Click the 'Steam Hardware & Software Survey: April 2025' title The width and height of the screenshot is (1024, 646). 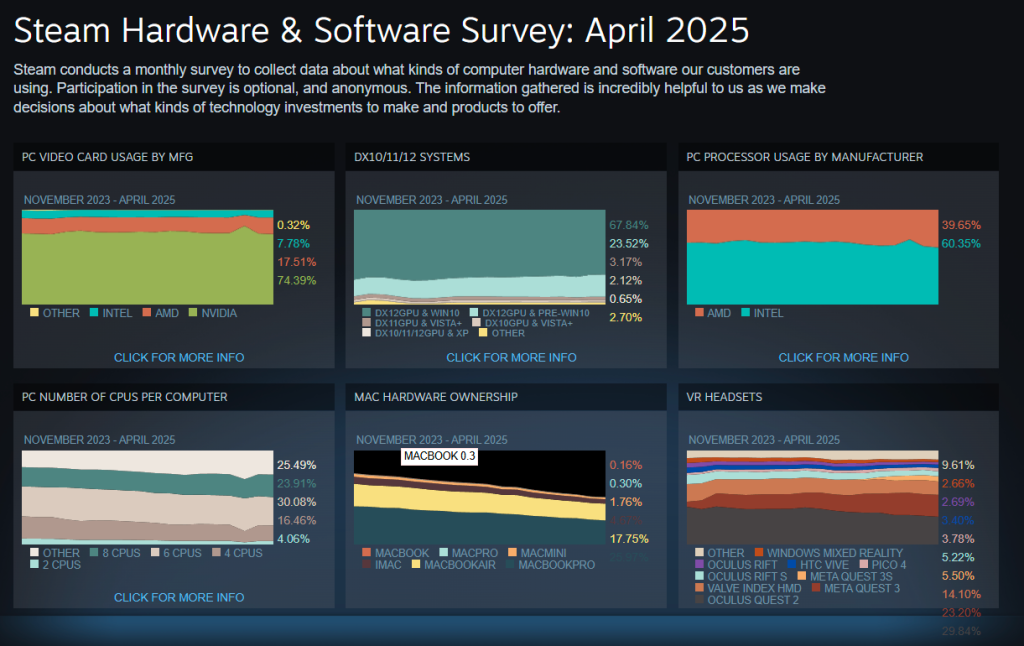click(381, 30)
